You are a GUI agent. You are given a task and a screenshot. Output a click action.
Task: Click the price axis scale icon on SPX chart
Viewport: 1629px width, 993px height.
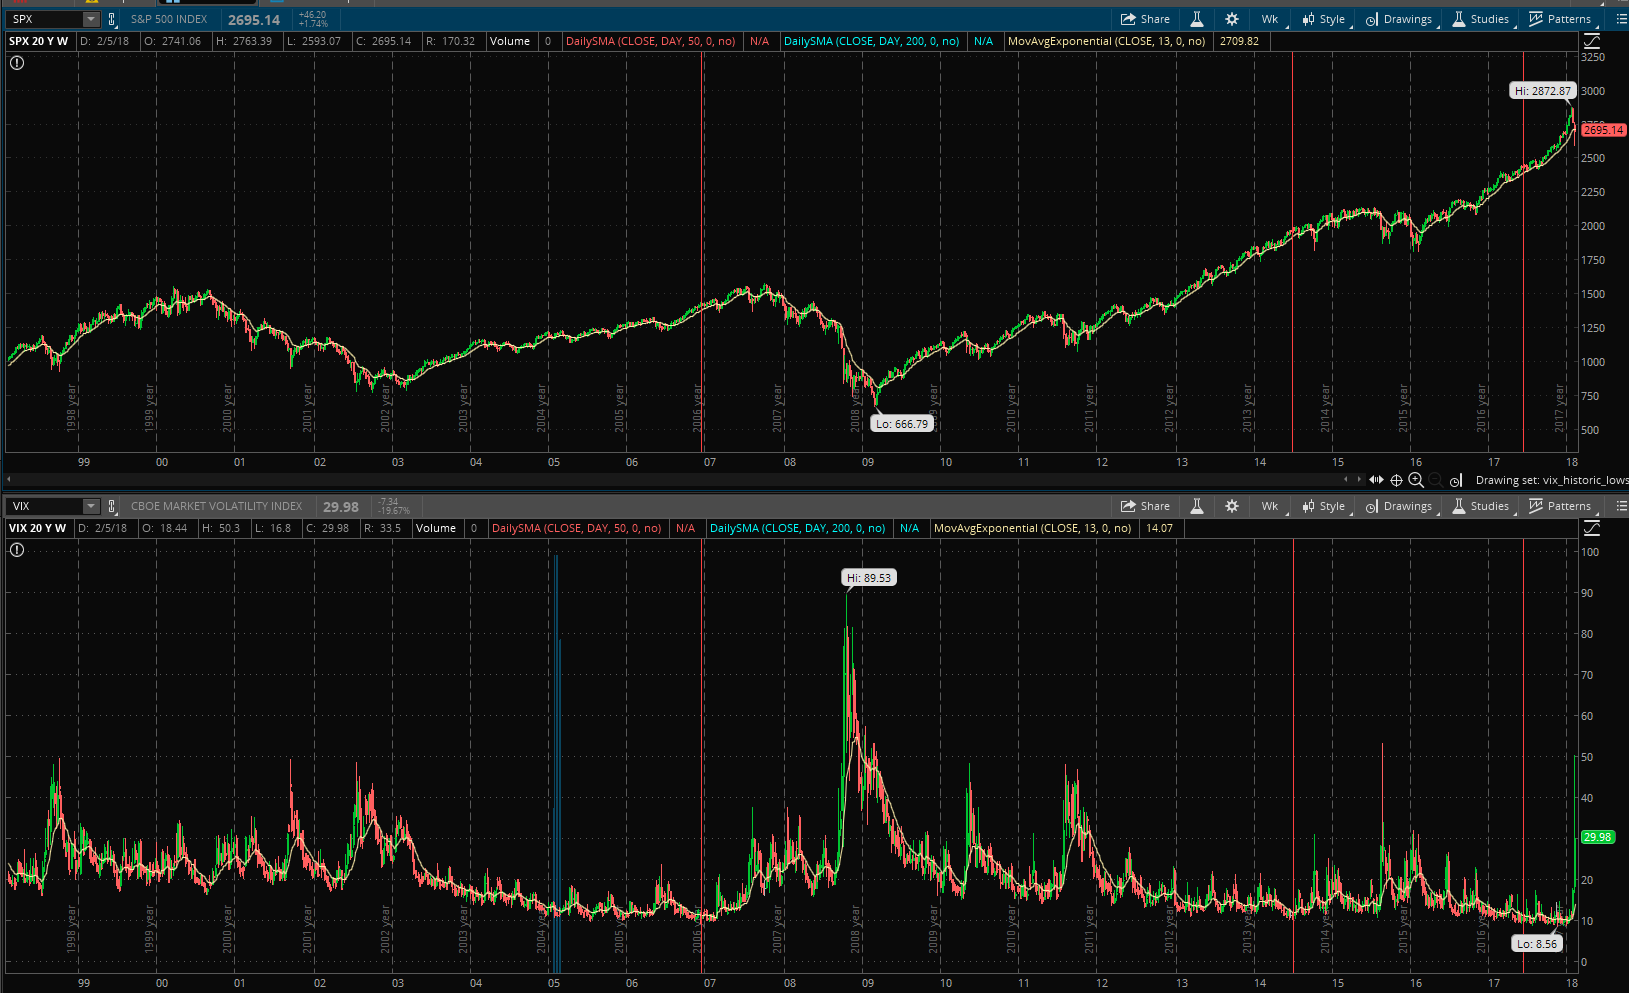(x=1592, y=41)
